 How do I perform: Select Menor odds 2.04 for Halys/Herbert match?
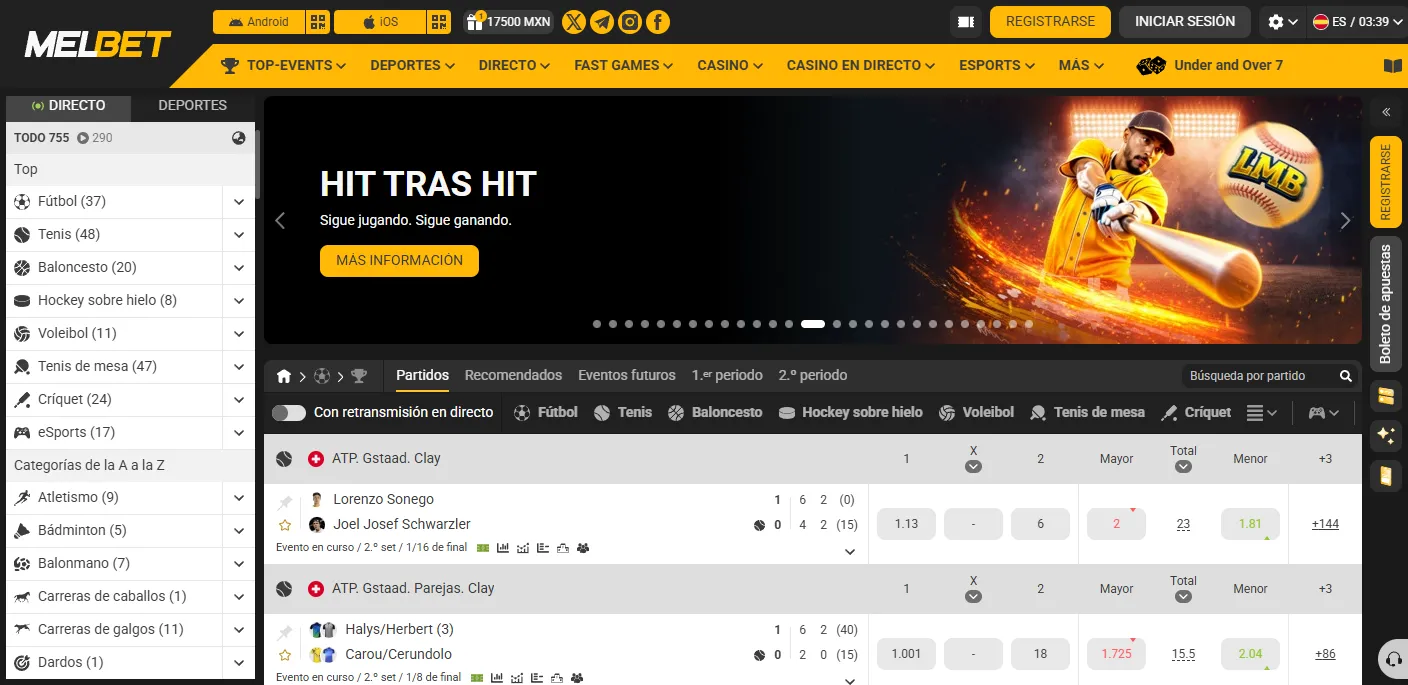[x=1250, y=654]
